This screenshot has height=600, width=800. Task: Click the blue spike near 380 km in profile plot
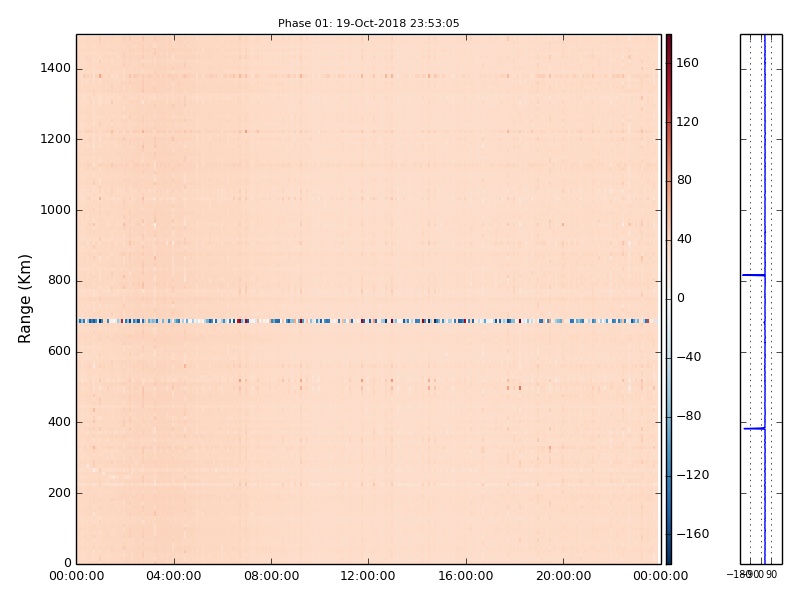coord(754,429)
